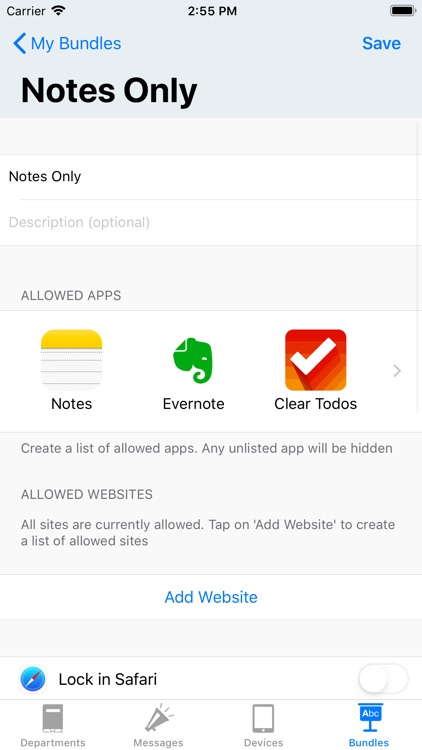Click the Safari compass icon

[33, 679]
